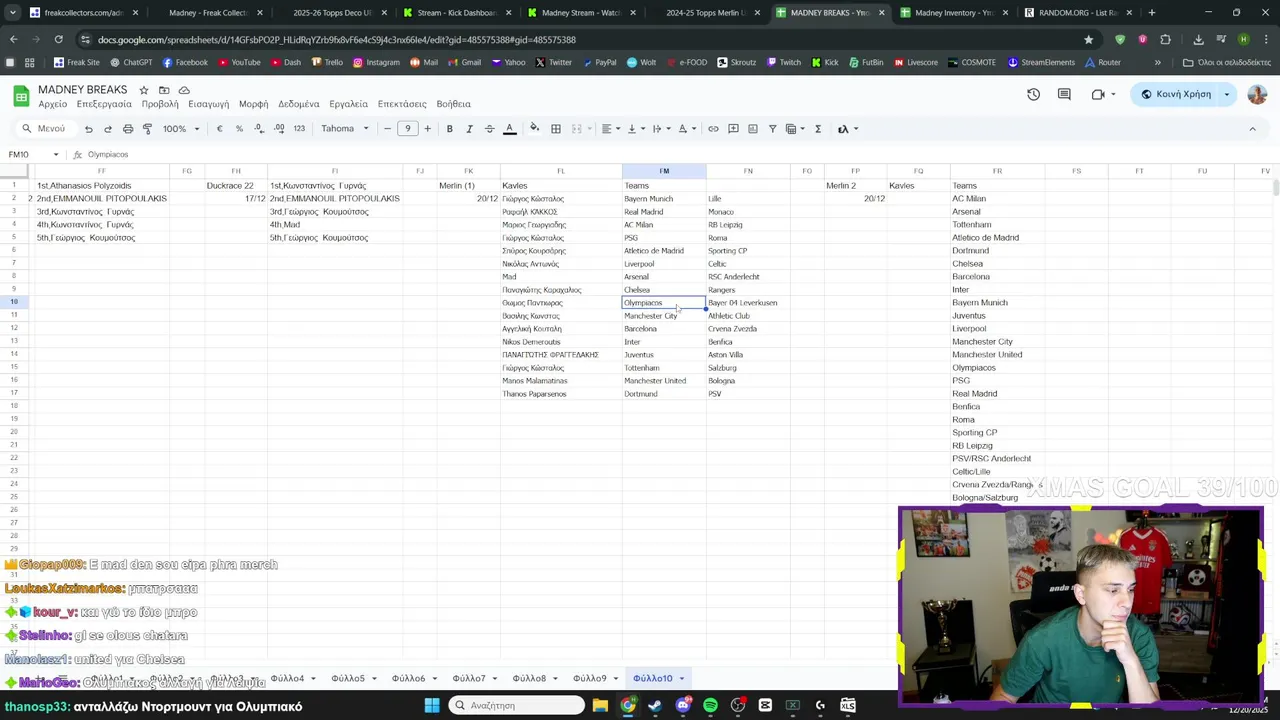Image resolution: width=1280 pixels, height=720 pixels.
Task: Decrease font size with minus
Action: (387, 129)
